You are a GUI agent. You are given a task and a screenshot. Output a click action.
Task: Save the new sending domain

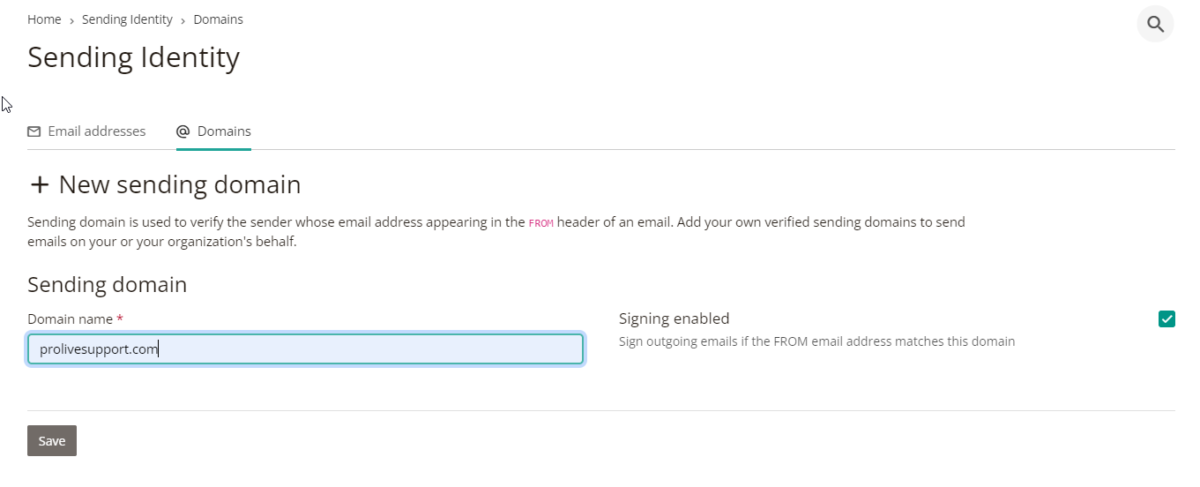point(52,441)
